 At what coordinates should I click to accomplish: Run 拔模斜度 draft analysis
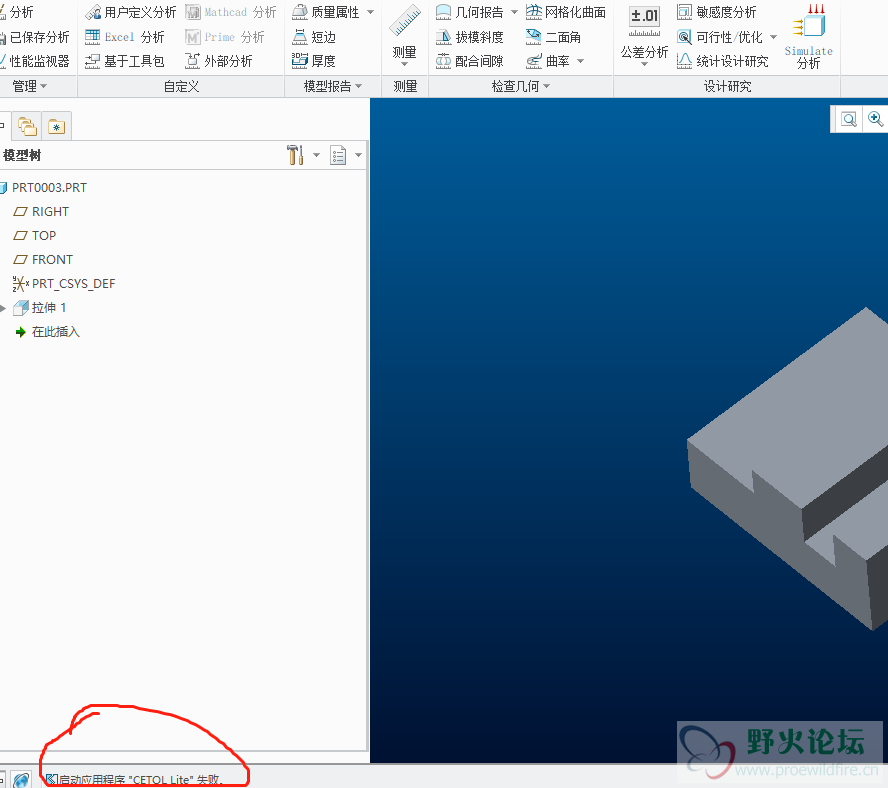click(469, 37)
